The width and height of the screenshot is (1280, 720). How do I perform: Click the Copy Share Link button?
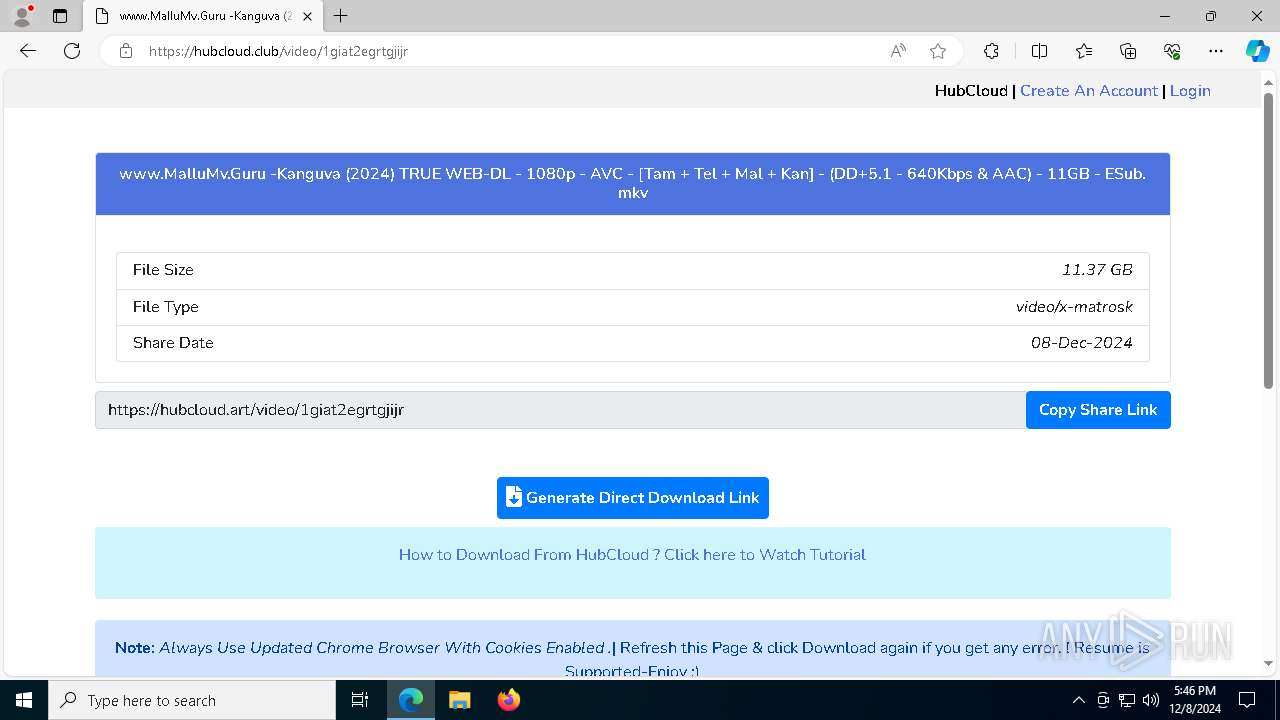click(1098, 410)
